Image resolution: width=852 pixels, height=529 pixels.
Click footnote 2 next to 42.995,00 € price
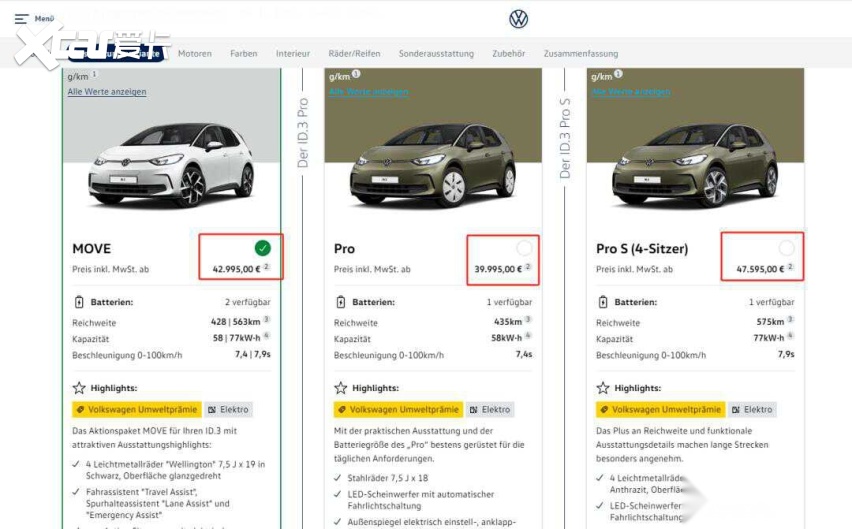point(266,267)
